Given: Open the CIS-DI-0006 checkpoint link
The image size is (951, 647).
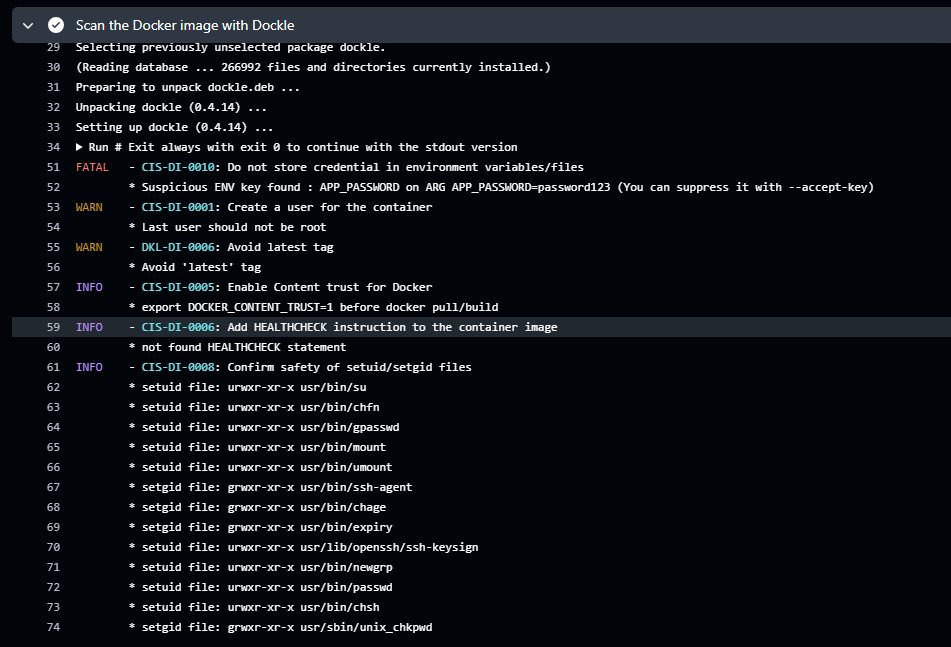Looking at the screenshot, I should pos(178,327).
